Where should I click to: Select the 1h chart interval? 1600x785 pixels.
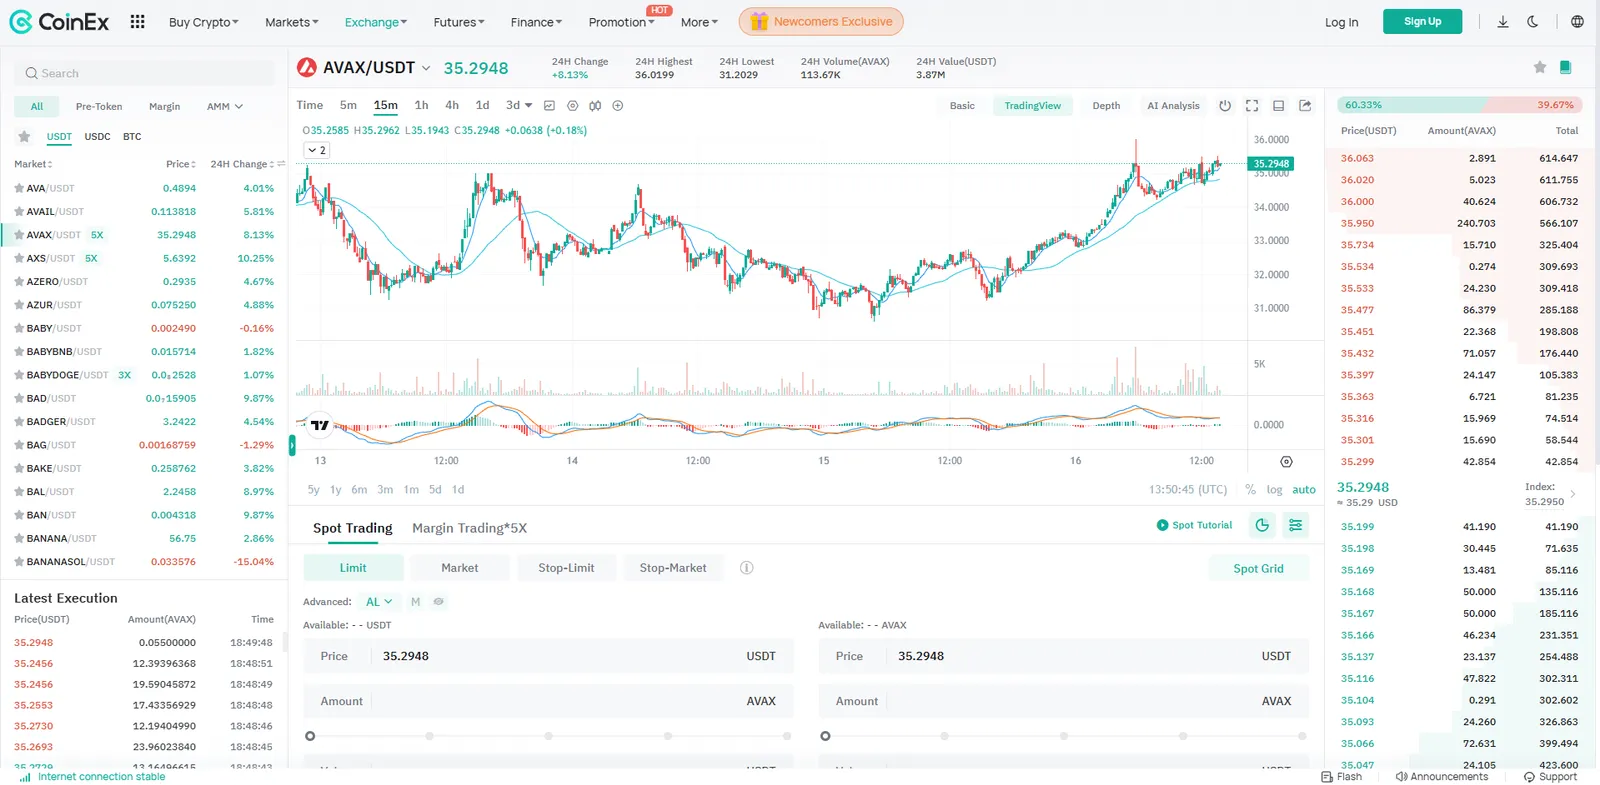click(421, 105)
